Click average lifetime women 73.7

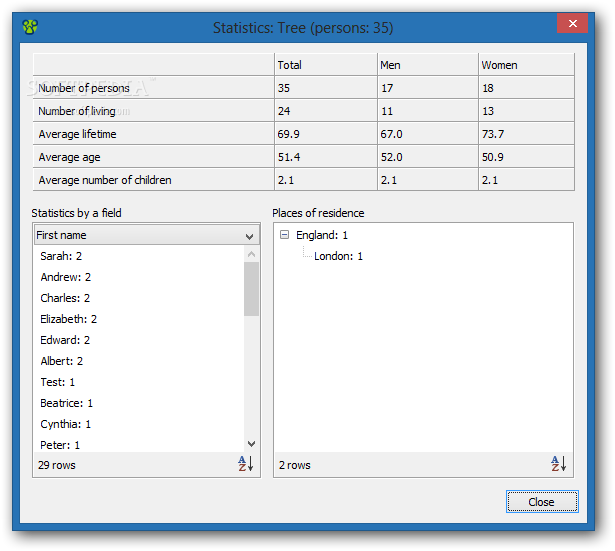526,134
